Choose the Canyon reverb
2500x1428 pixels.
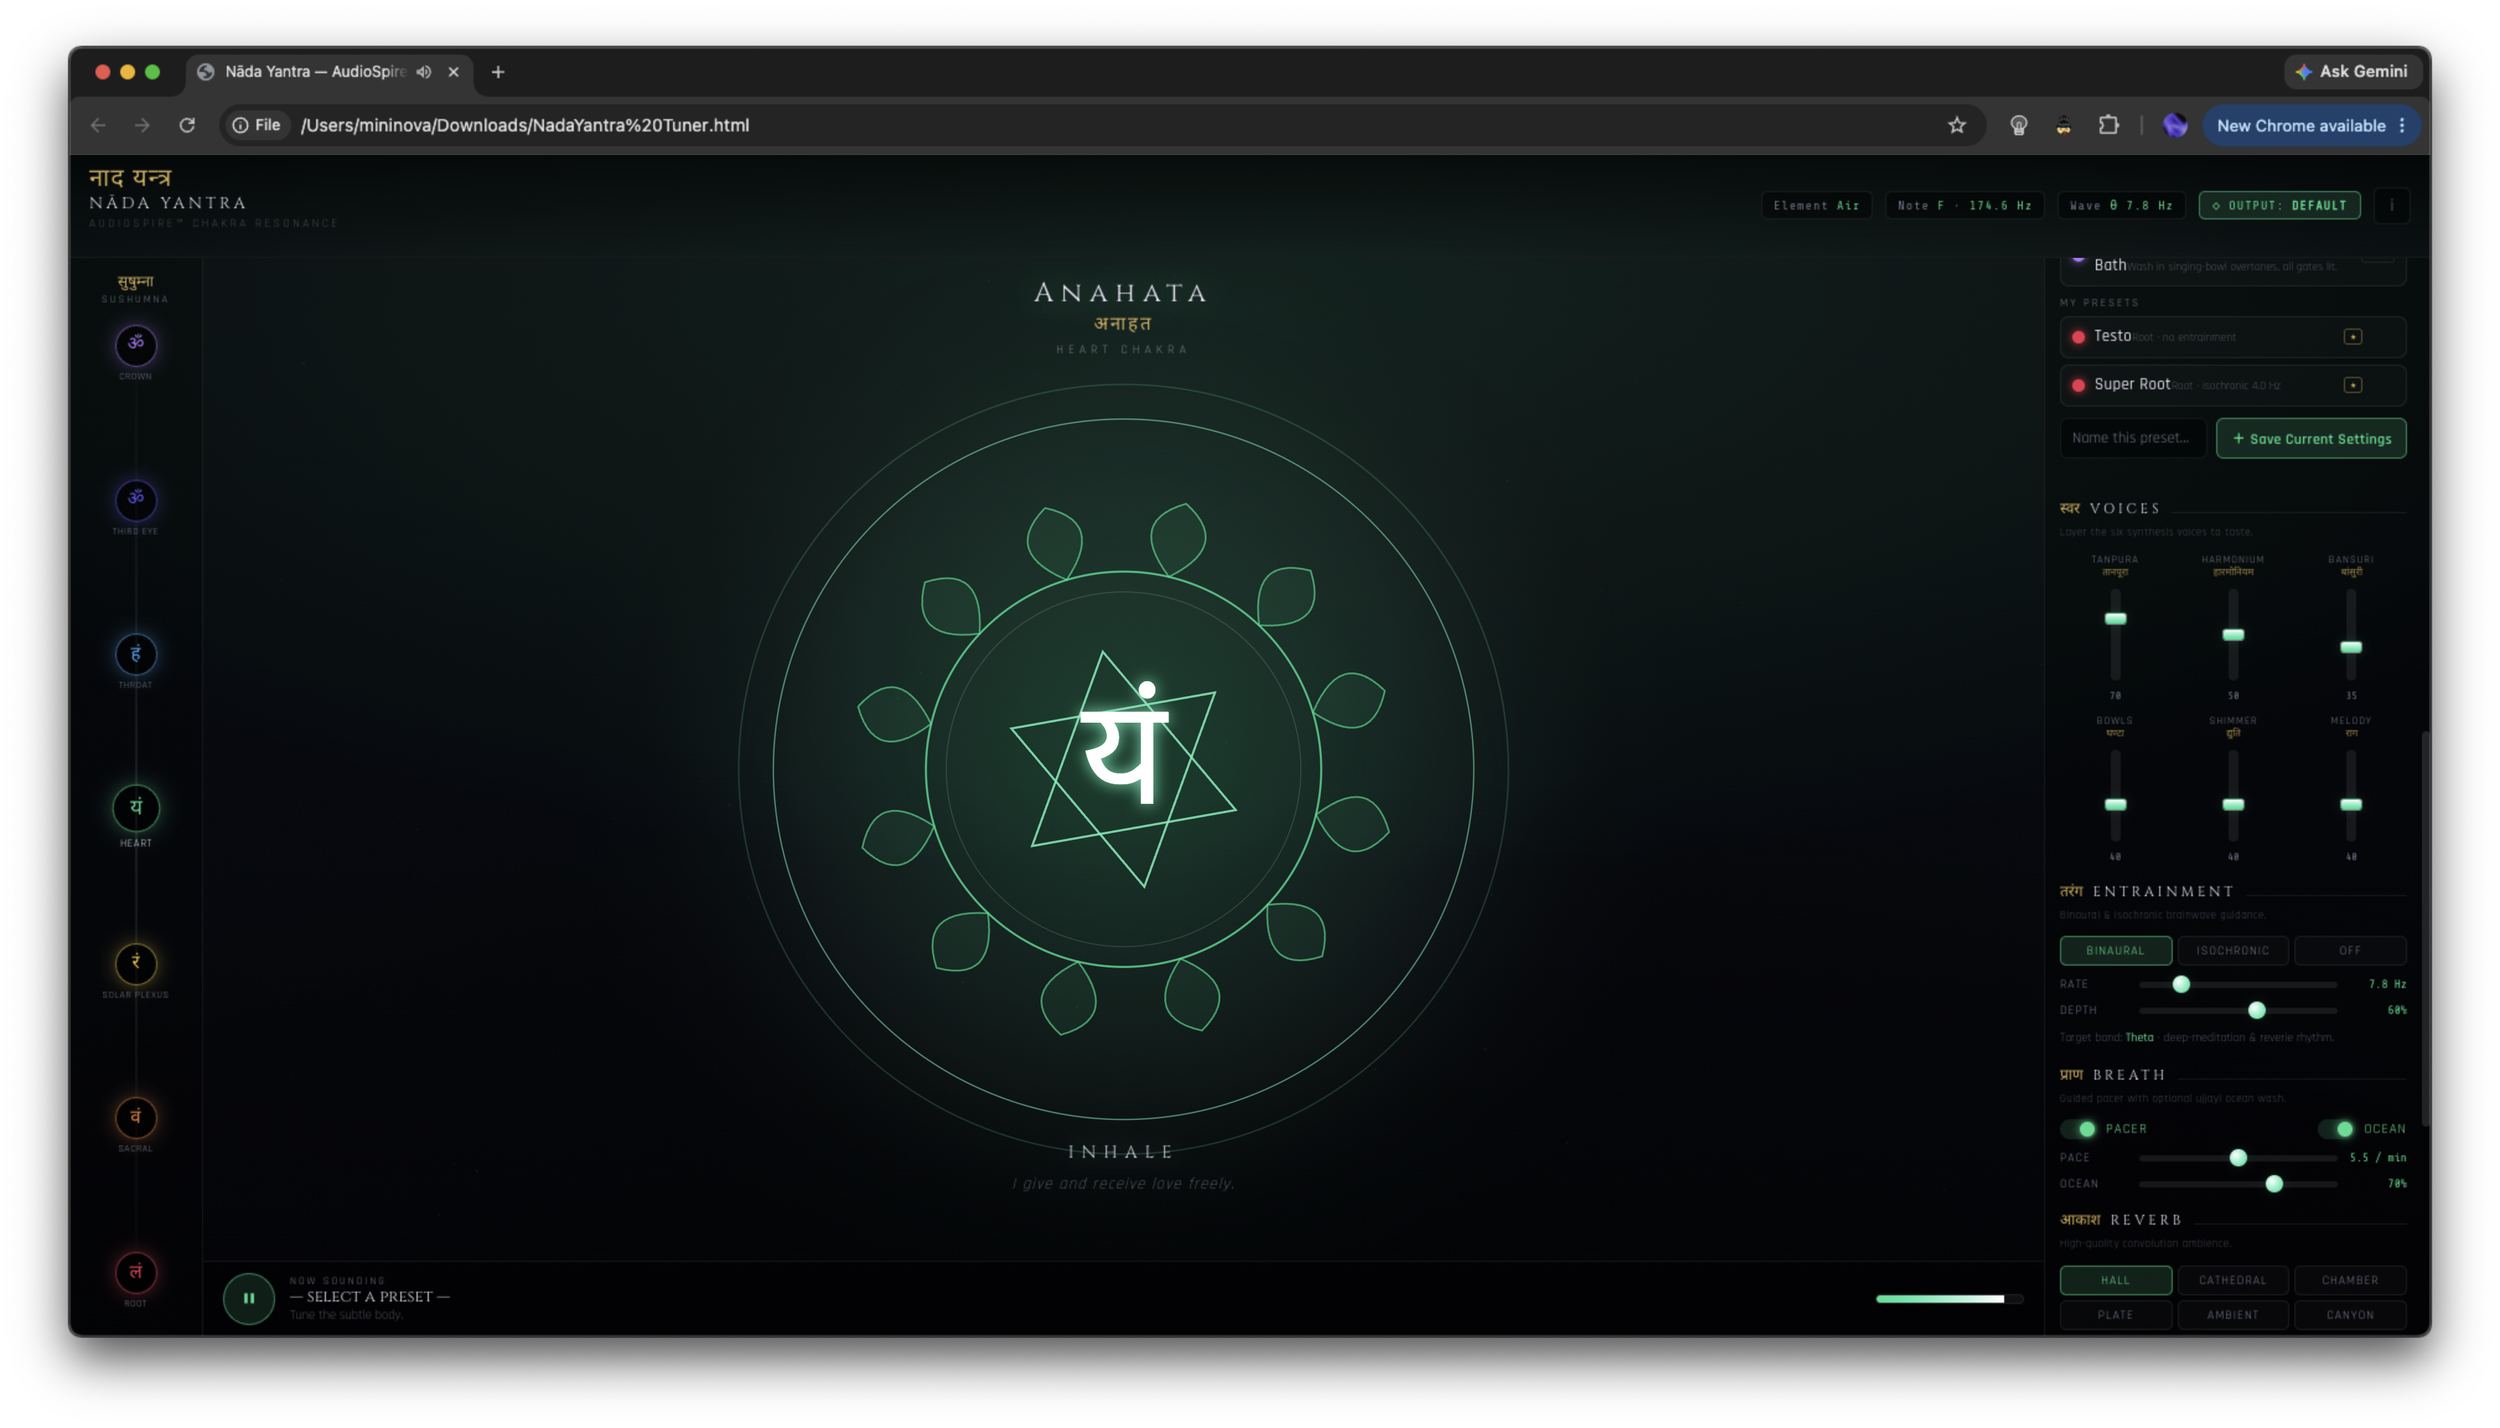coord(2350,1315)
